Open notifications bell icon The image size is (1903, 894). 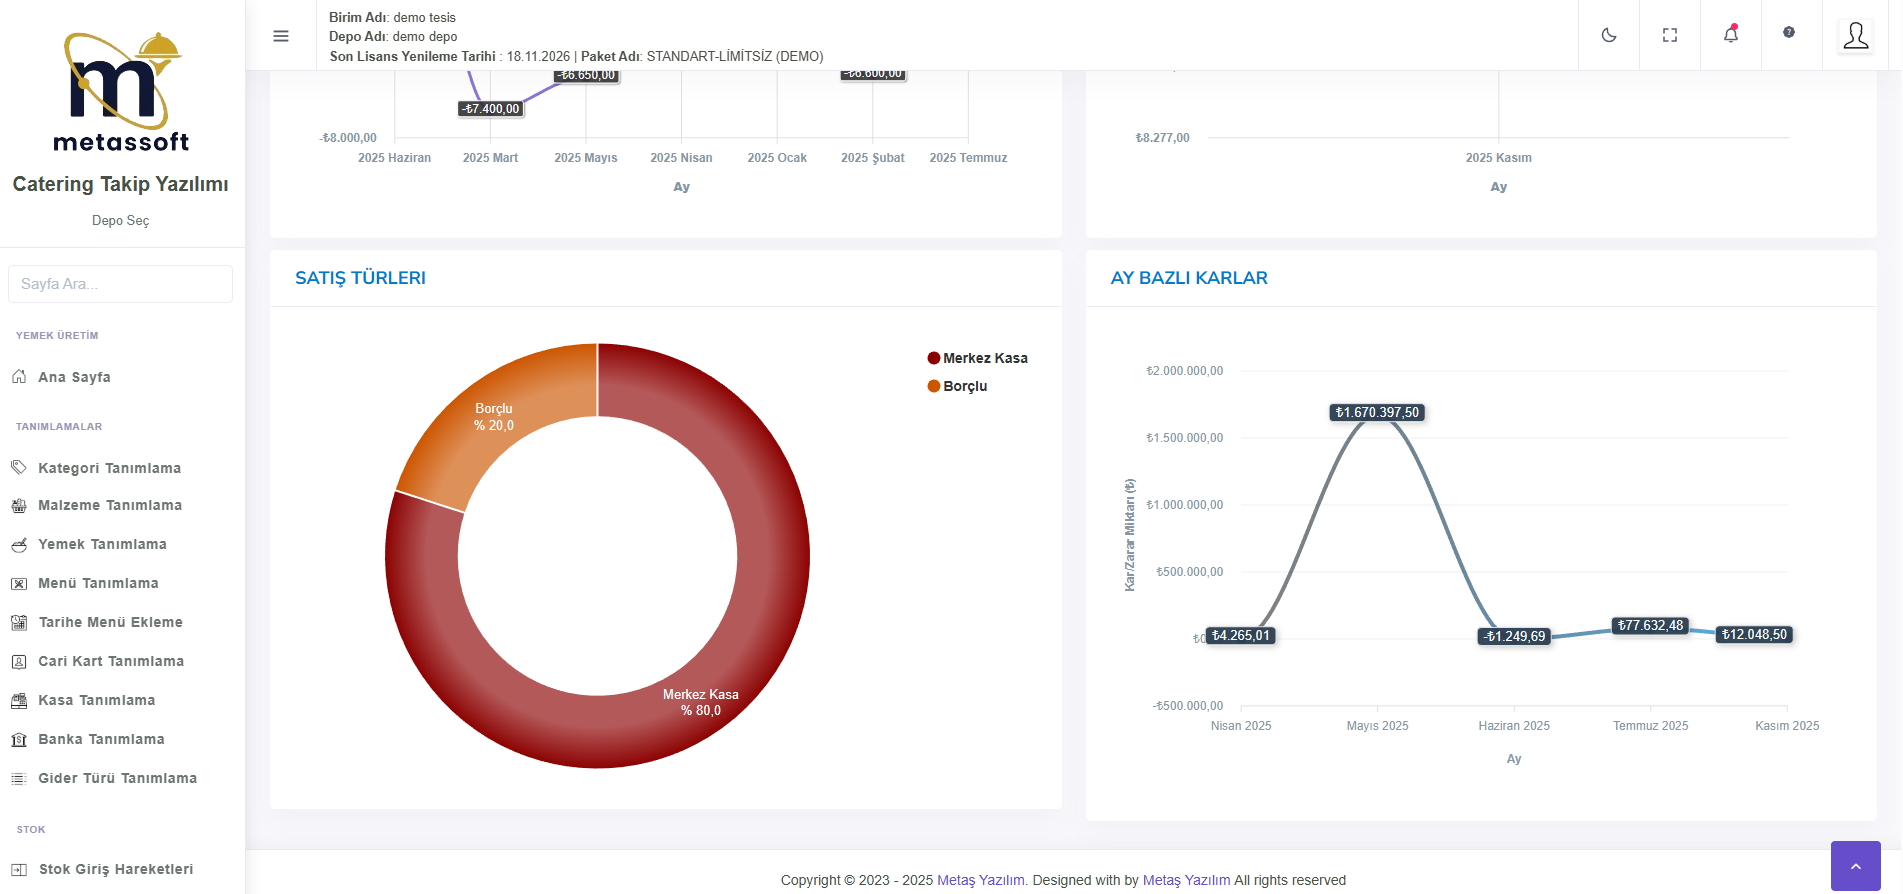point(1731,35)
